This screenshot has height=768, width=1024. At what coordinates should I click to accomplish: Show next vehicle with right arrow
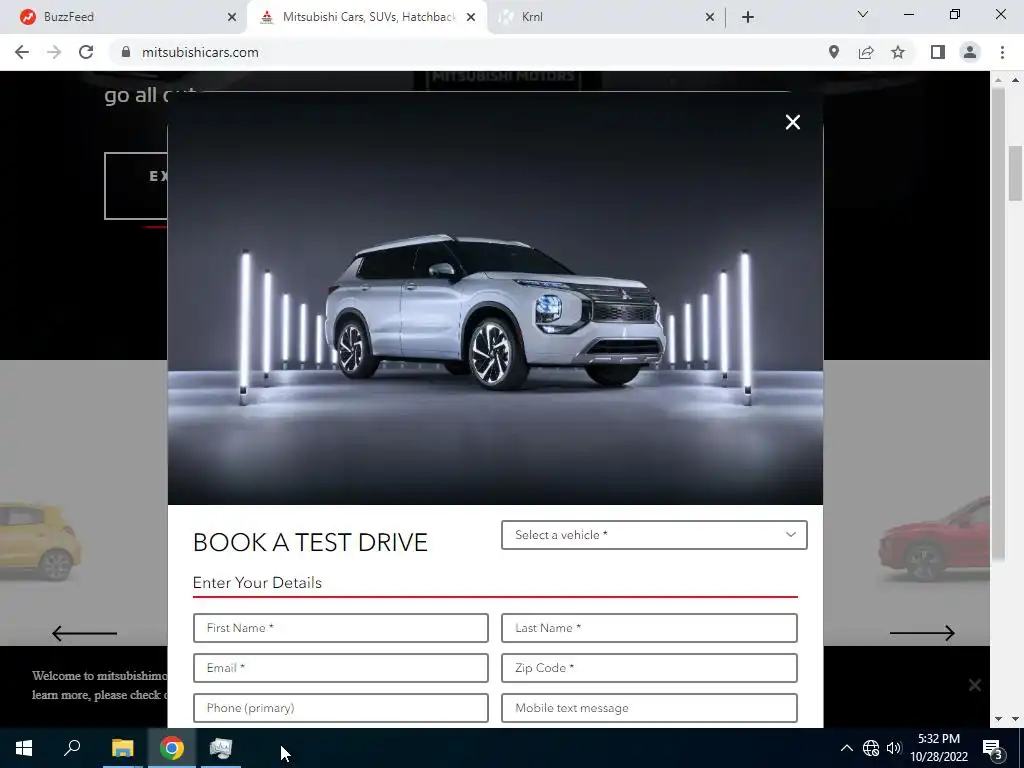click(x=922, y=633)
